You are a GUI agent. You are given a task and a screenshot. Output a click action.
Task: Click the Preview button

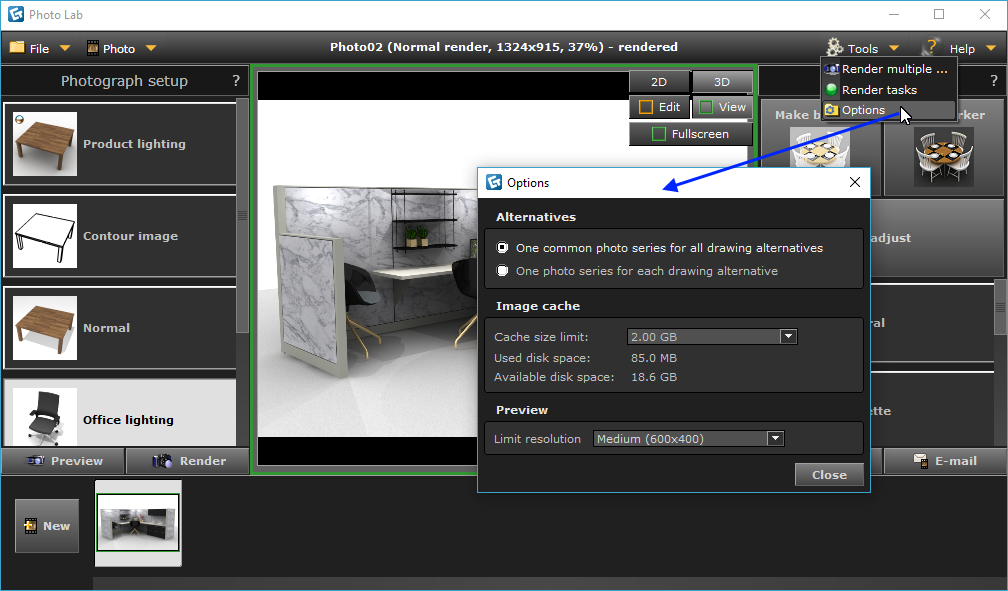point(63,460)
